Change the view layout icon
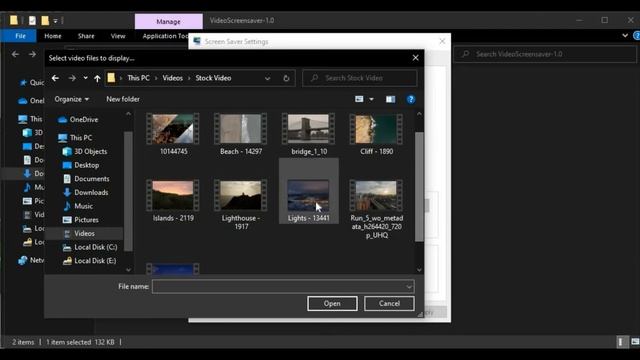Viewport: 640px width, 360px height. coord(359,99)
